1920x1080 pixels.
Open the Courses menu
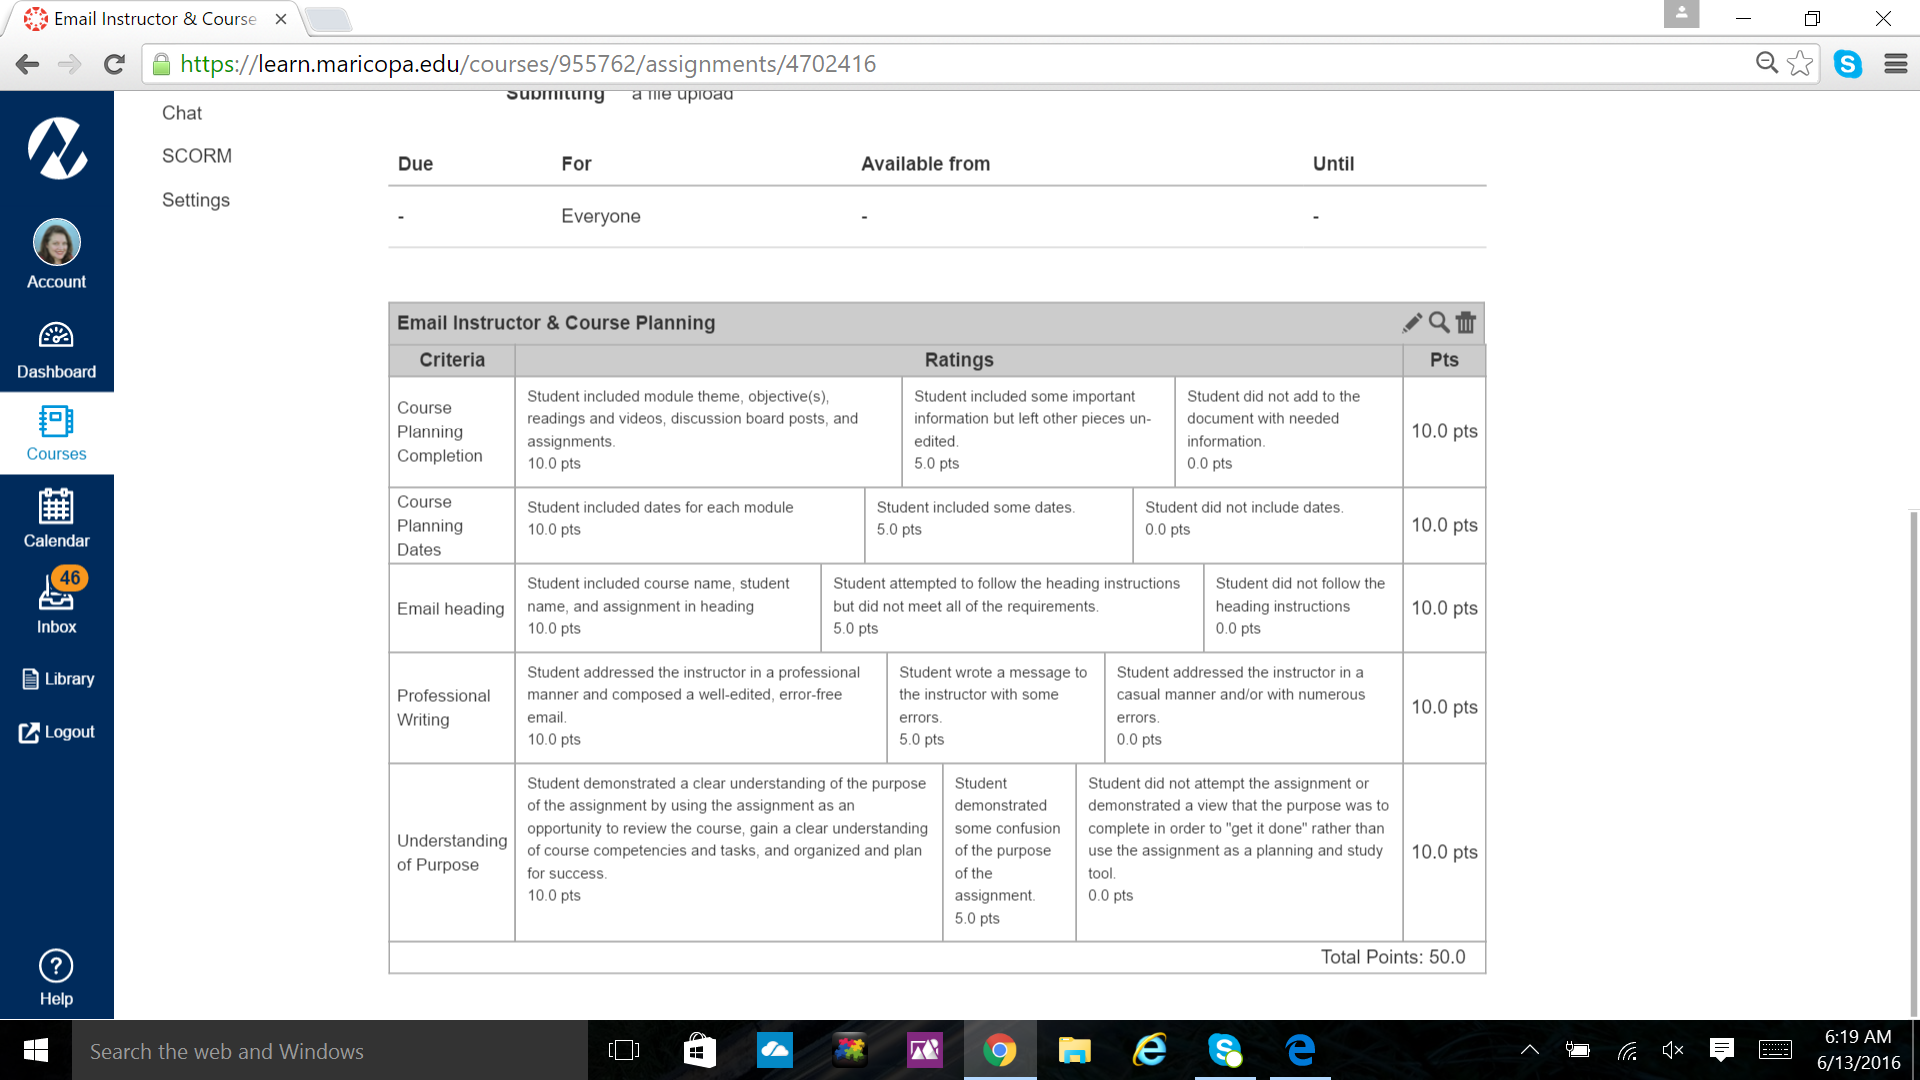tap(57, 433)
